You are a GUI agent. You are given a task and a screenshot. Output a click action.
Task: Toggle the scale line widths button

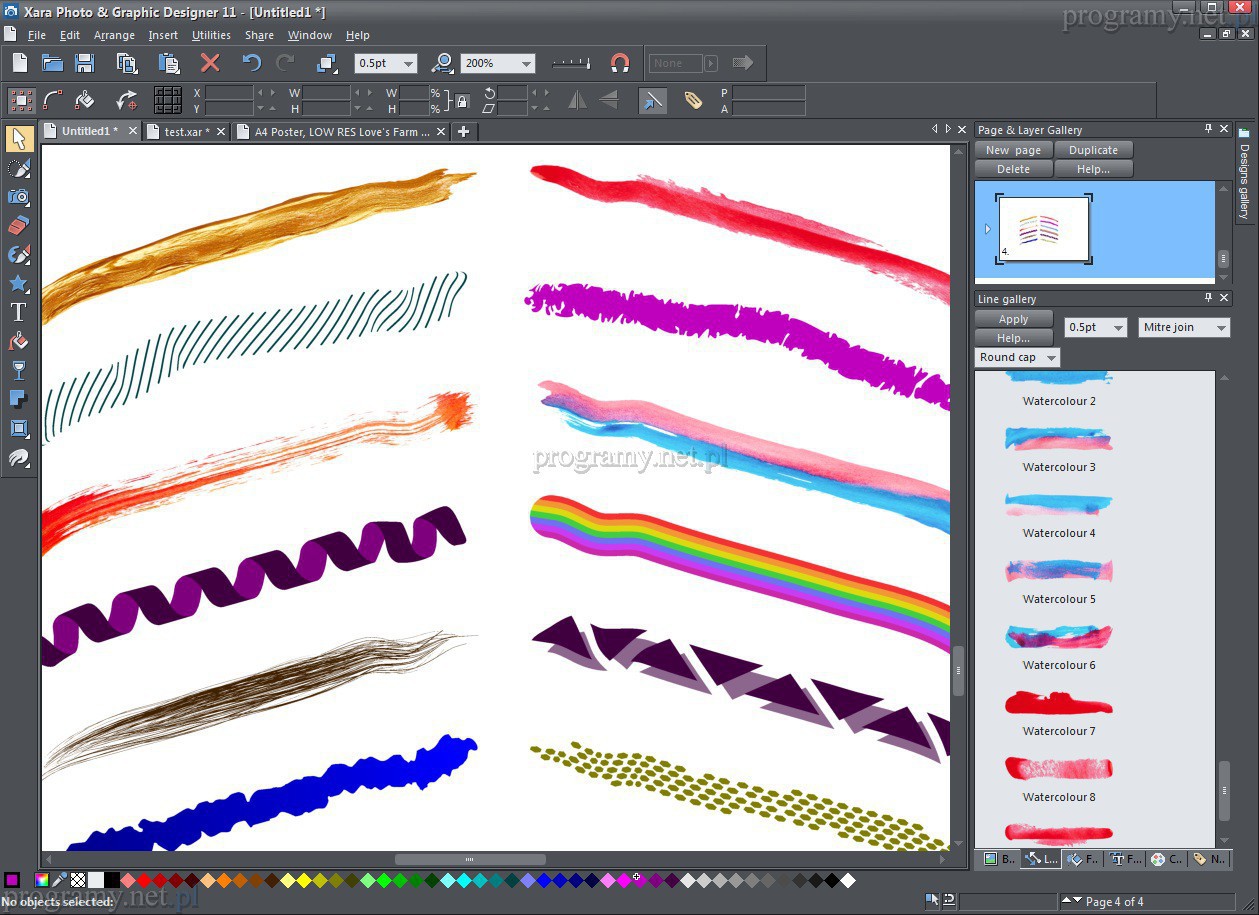click(652, 100)
